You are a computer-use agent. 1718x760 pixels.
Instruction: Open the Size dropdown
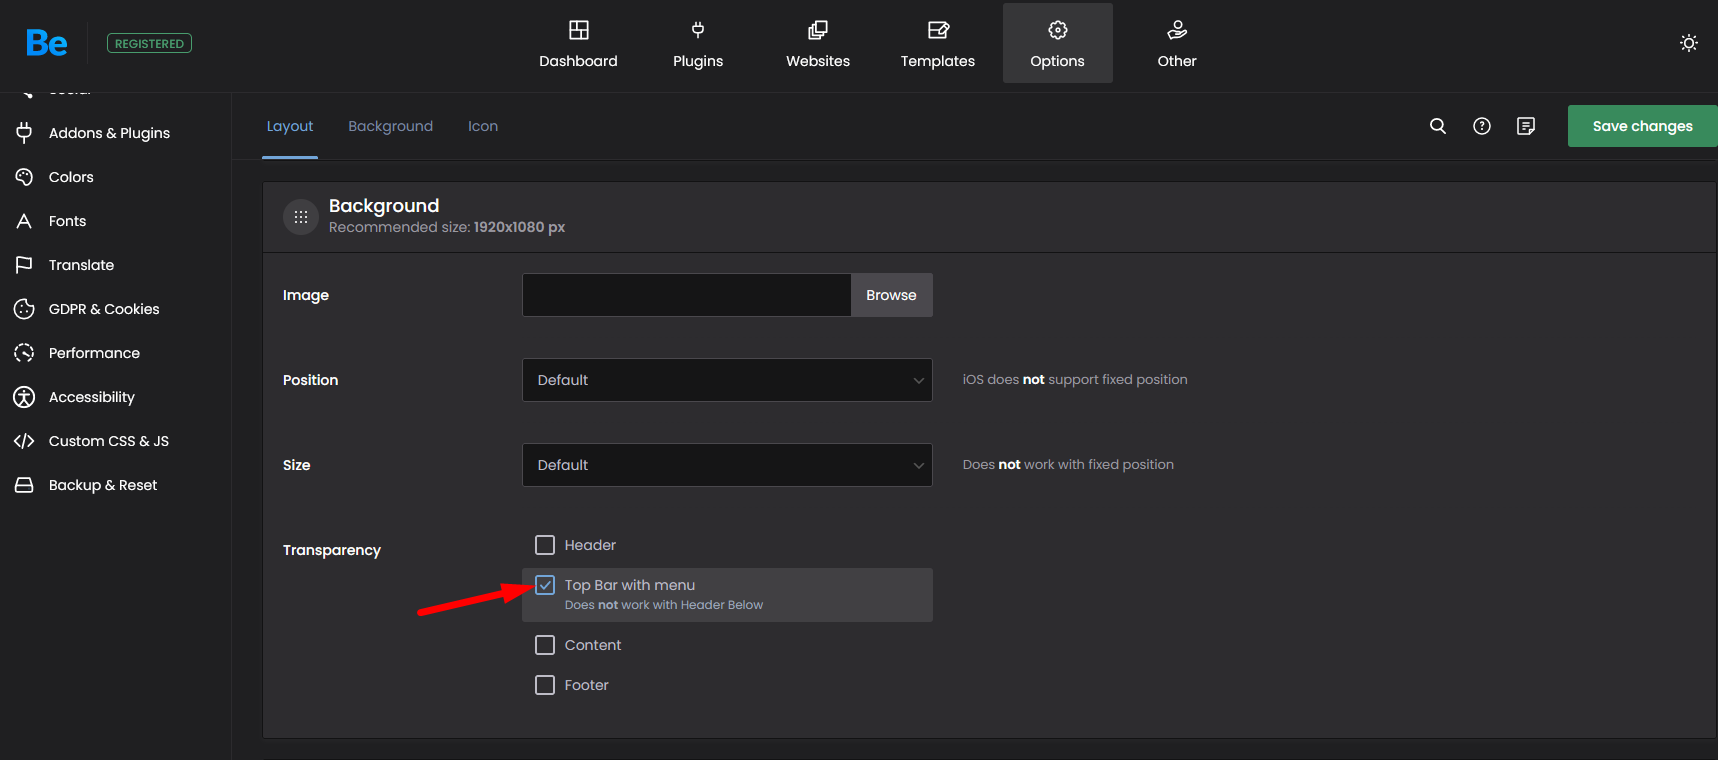point(727,465)
